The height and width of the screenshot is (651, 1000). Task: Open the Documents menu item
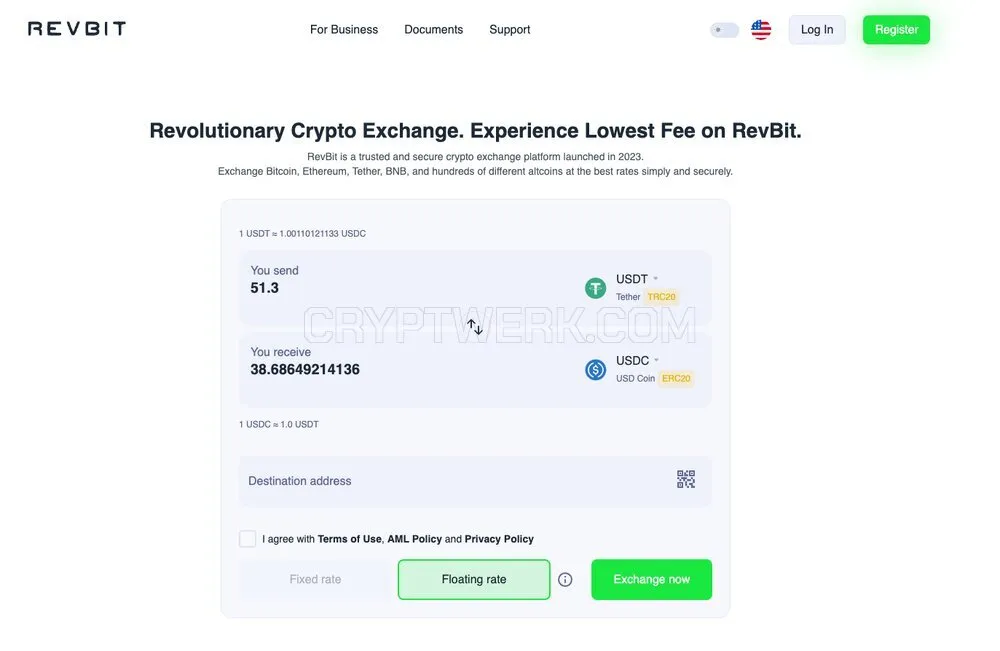pos(434,30)
